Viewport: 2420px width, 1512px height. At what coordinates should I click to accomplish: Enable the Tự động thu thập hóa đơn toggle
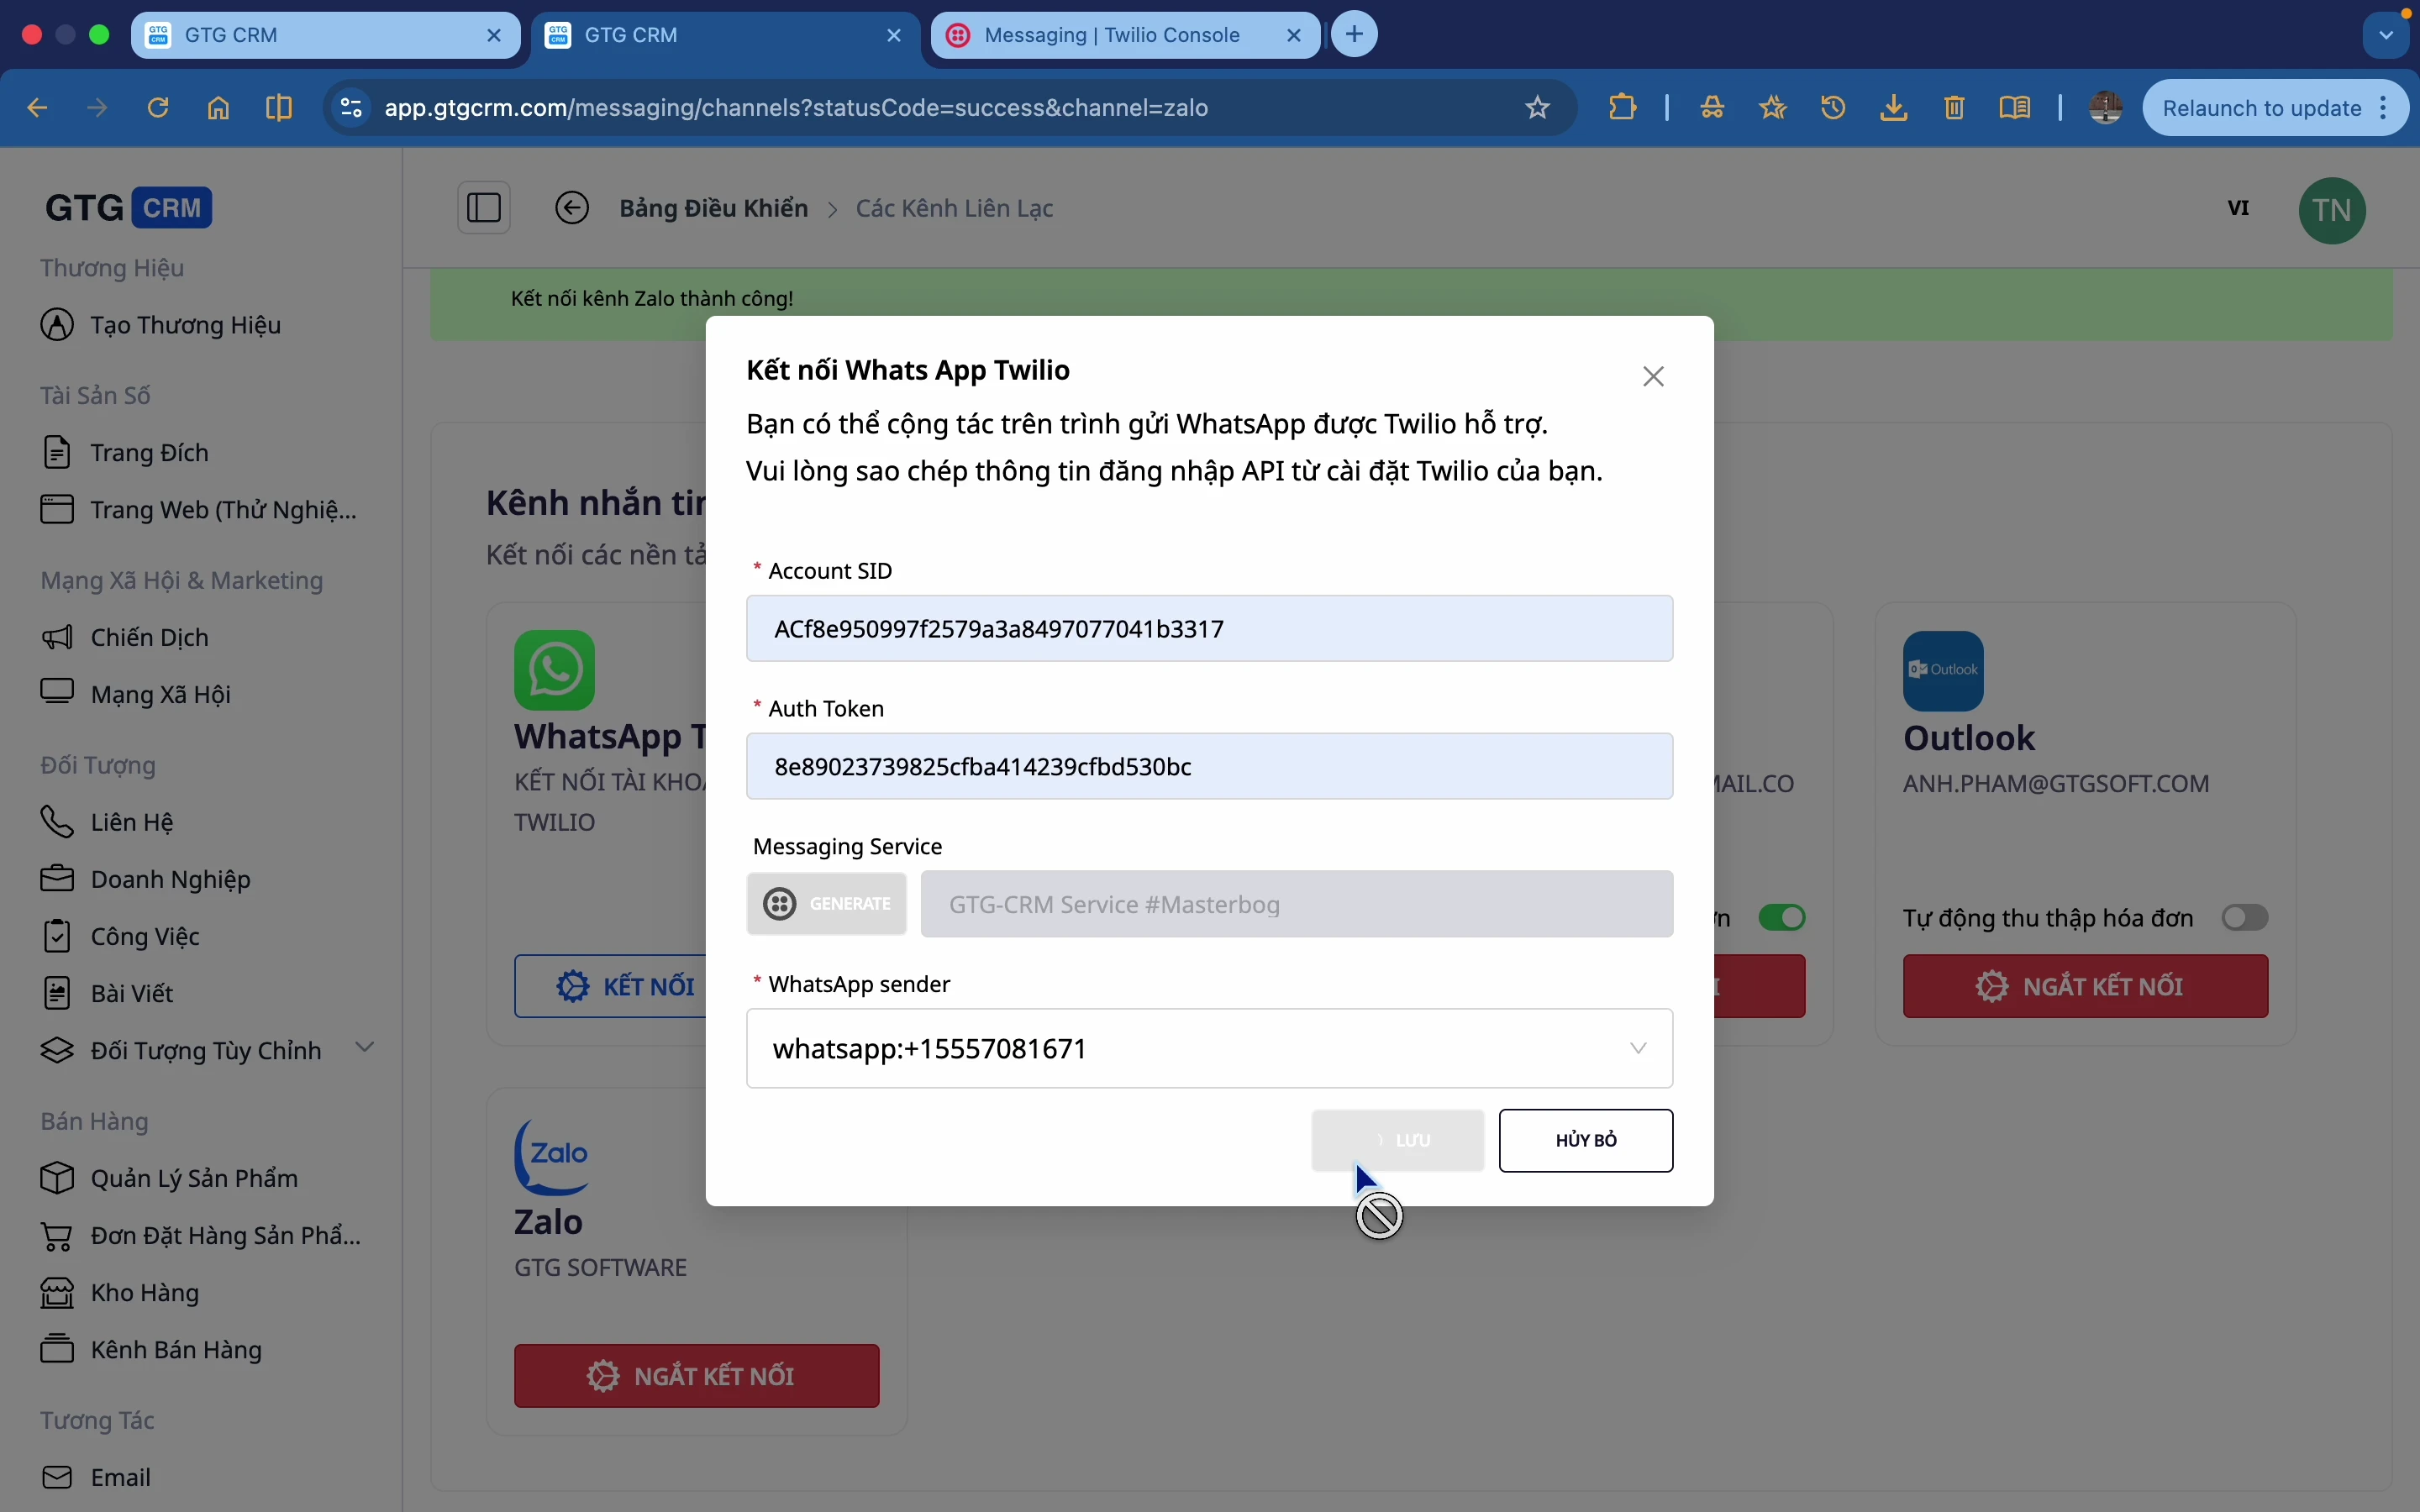point(2246,917)
